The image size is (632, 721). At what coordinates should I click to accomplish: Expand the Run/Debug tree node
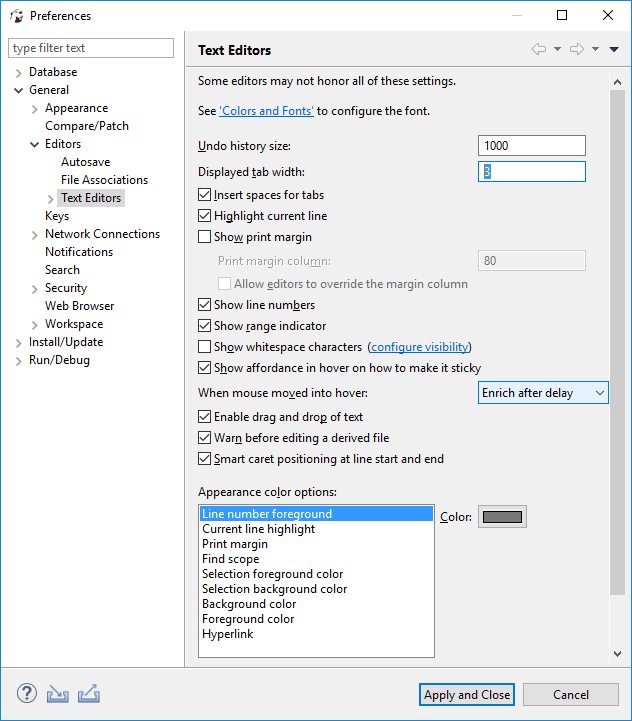click(x=18, y=361)
